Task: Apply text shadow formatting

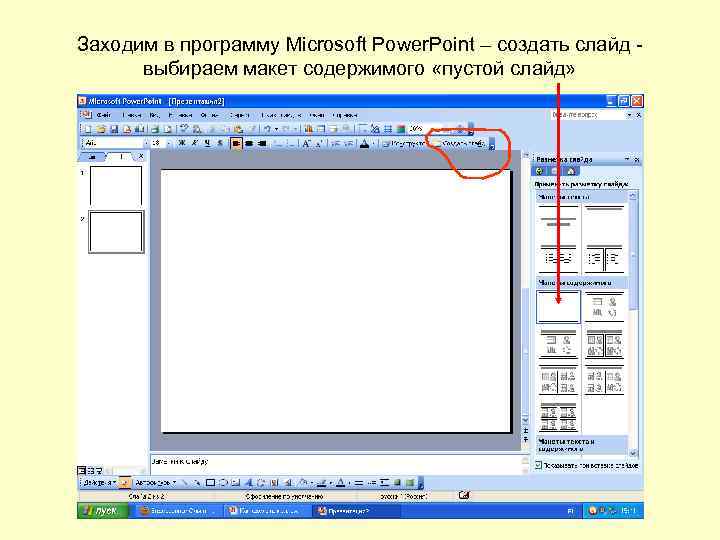Action: [x=220, y=143]
